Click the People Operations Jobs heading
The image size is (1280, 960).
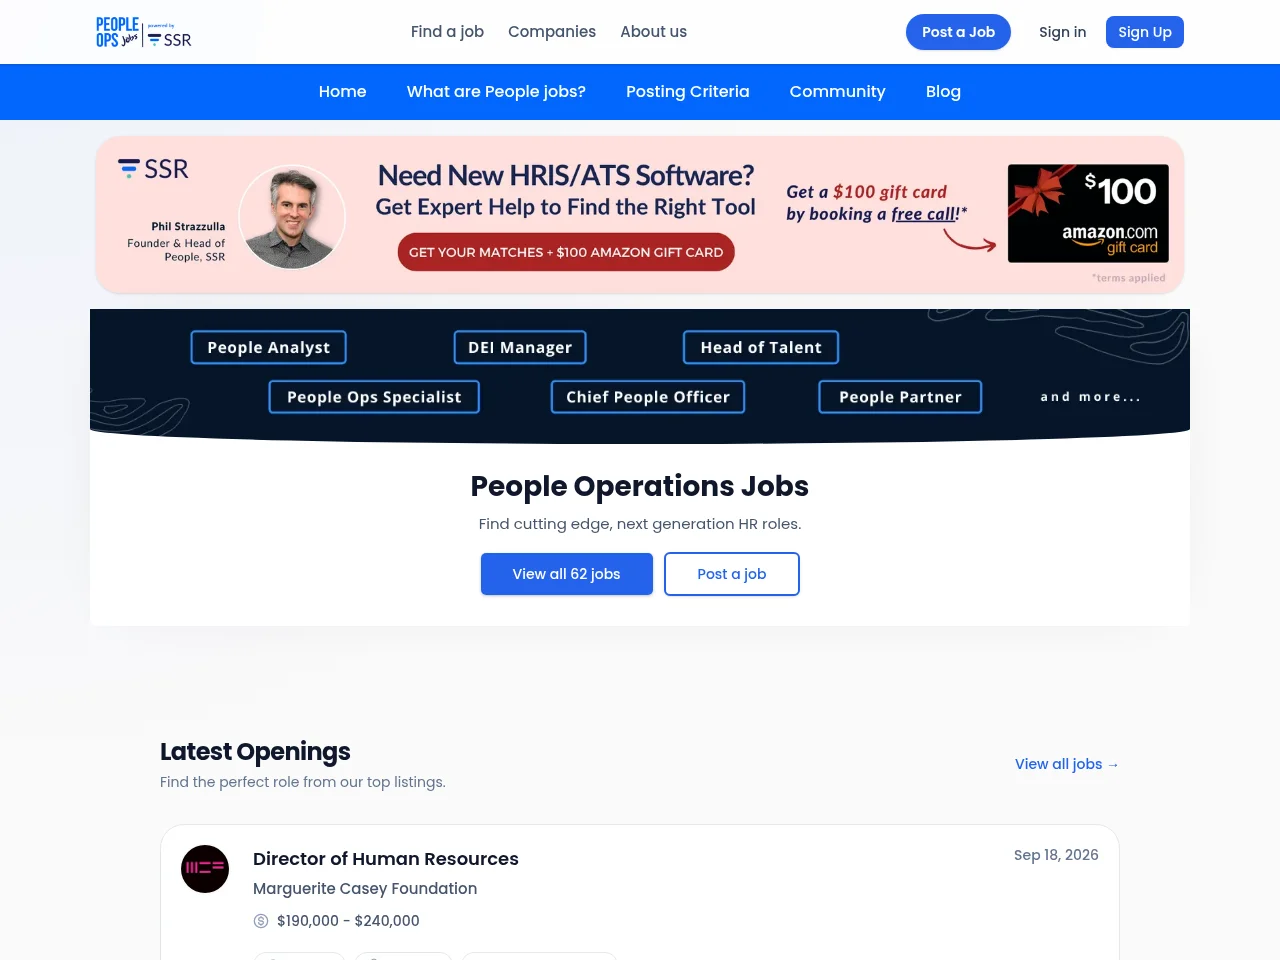[x=640, y=486]
